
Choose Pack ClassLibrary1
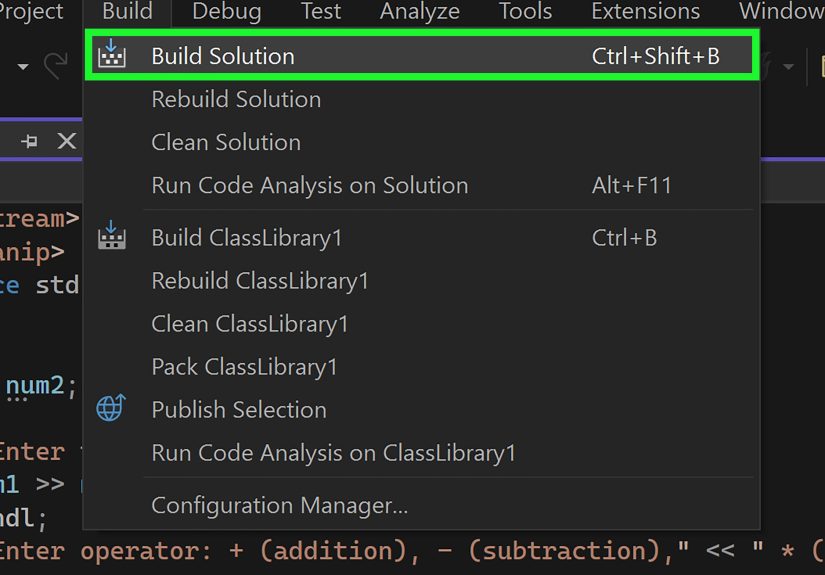click(x=422, y=367)
